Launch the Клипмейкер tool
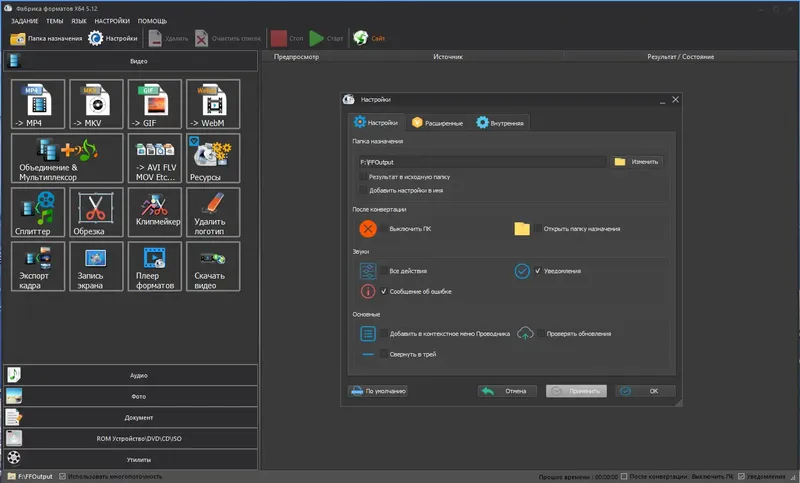This screenshot has height=483, width=800. [x=155, y=212]
